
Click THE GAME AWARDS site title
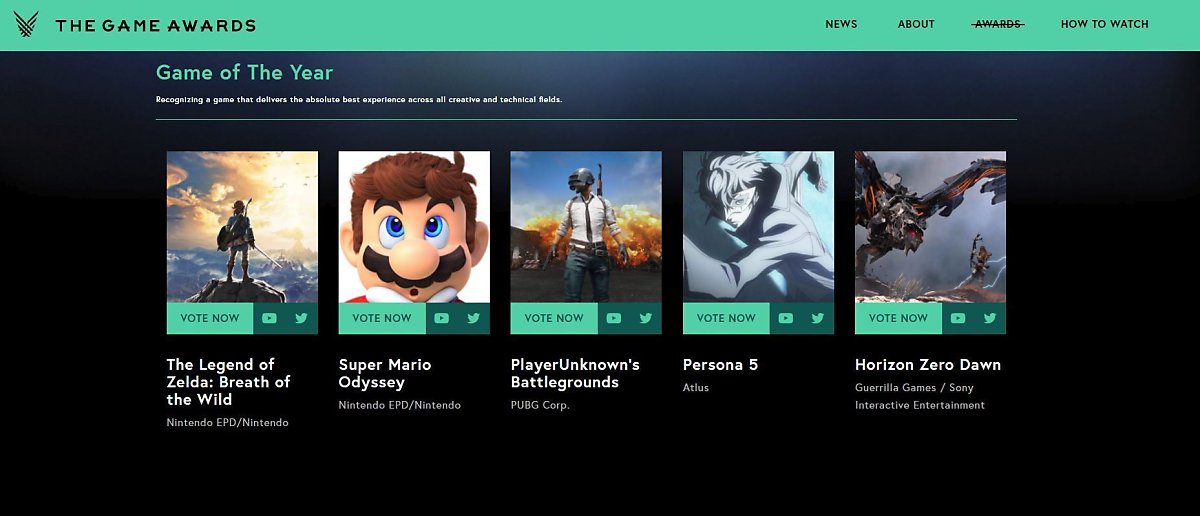click(x=156, y=25)
